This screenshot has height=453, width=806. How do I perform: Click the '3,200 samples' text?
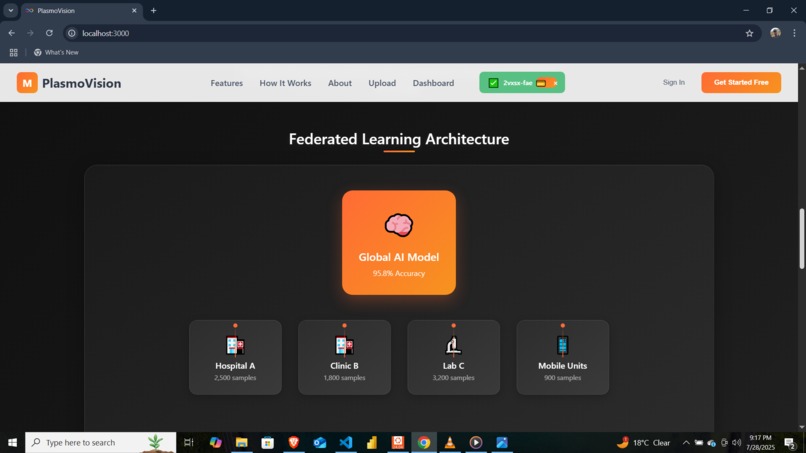(x=453, y=377)
